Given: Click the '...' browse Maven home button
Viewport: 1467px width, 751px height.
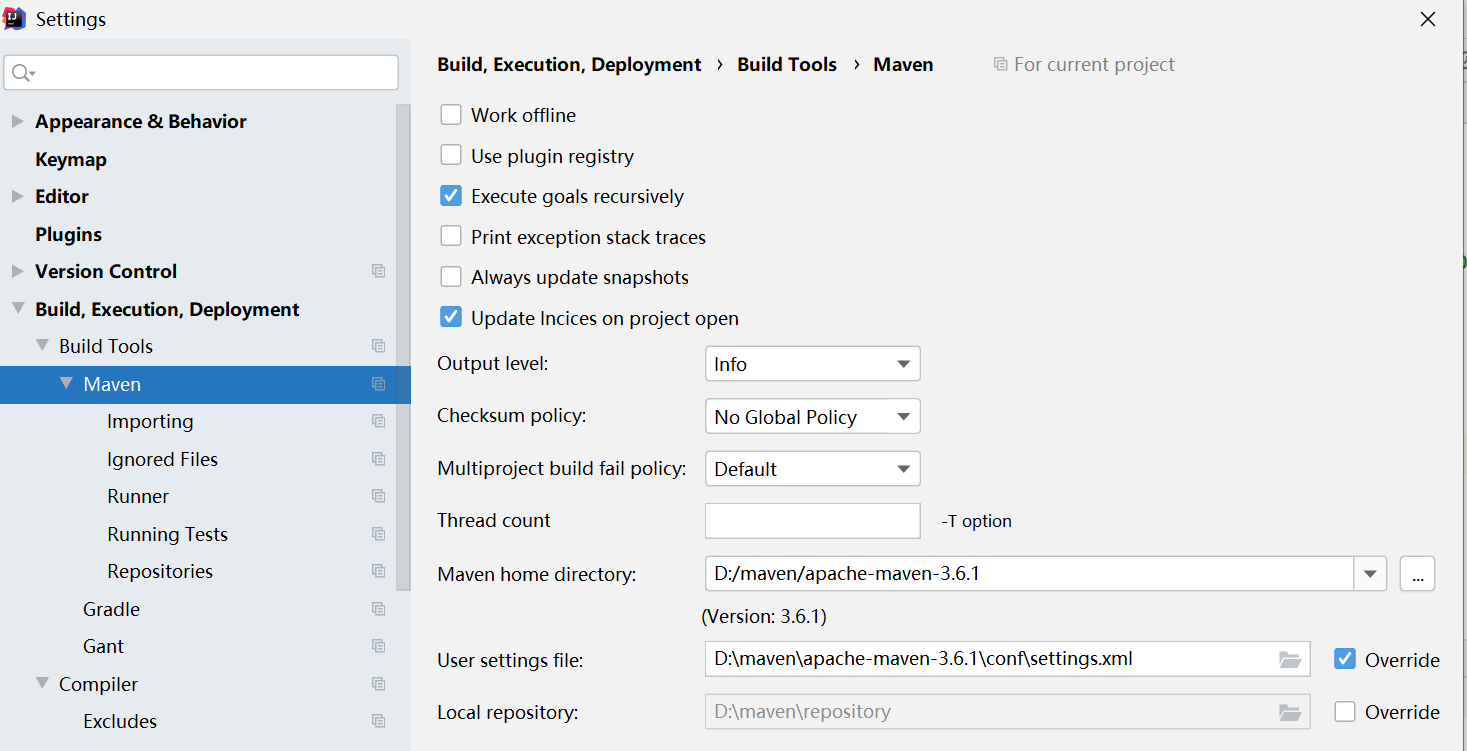Looking at the screenshot, I should [1417, 574].
